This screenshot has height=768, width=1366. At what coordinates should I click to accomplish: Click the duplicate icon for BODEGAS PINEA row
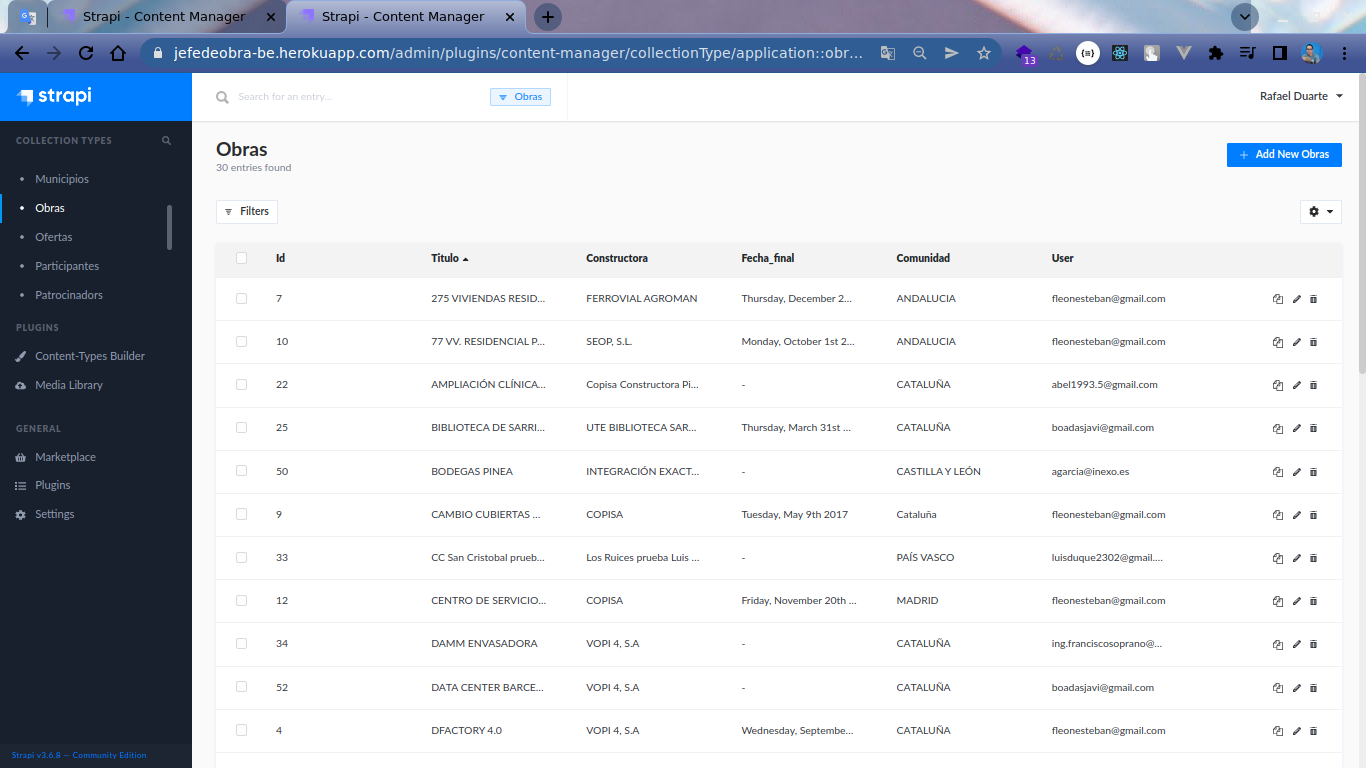coord(1277,471)
